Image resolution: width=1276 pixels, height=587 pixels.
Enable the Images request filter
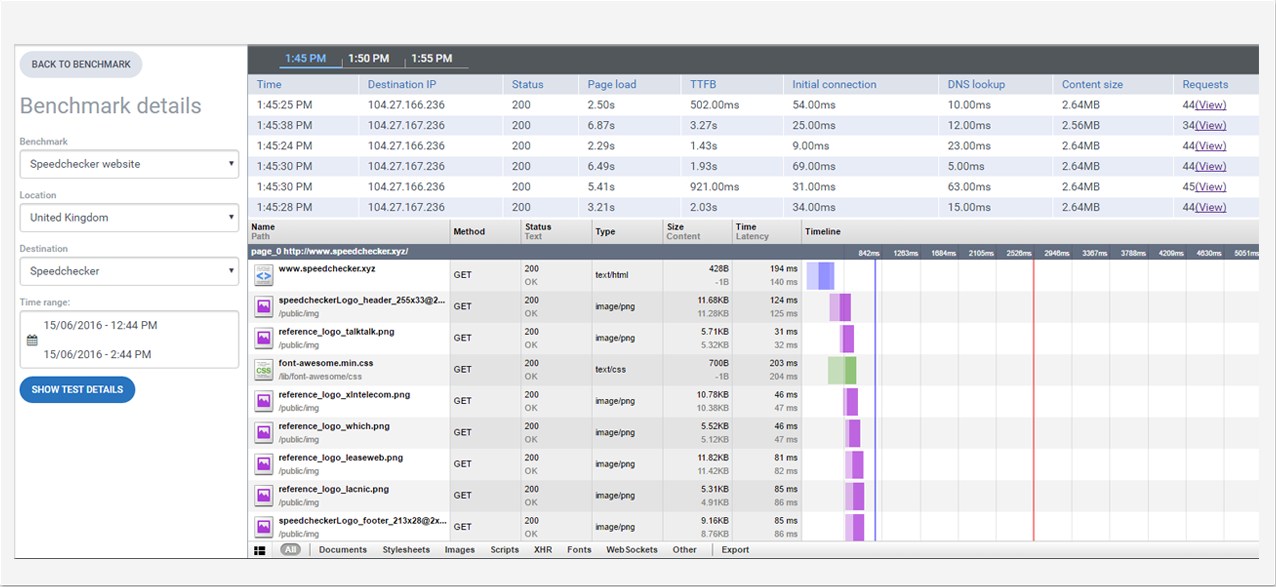(459, 549)
